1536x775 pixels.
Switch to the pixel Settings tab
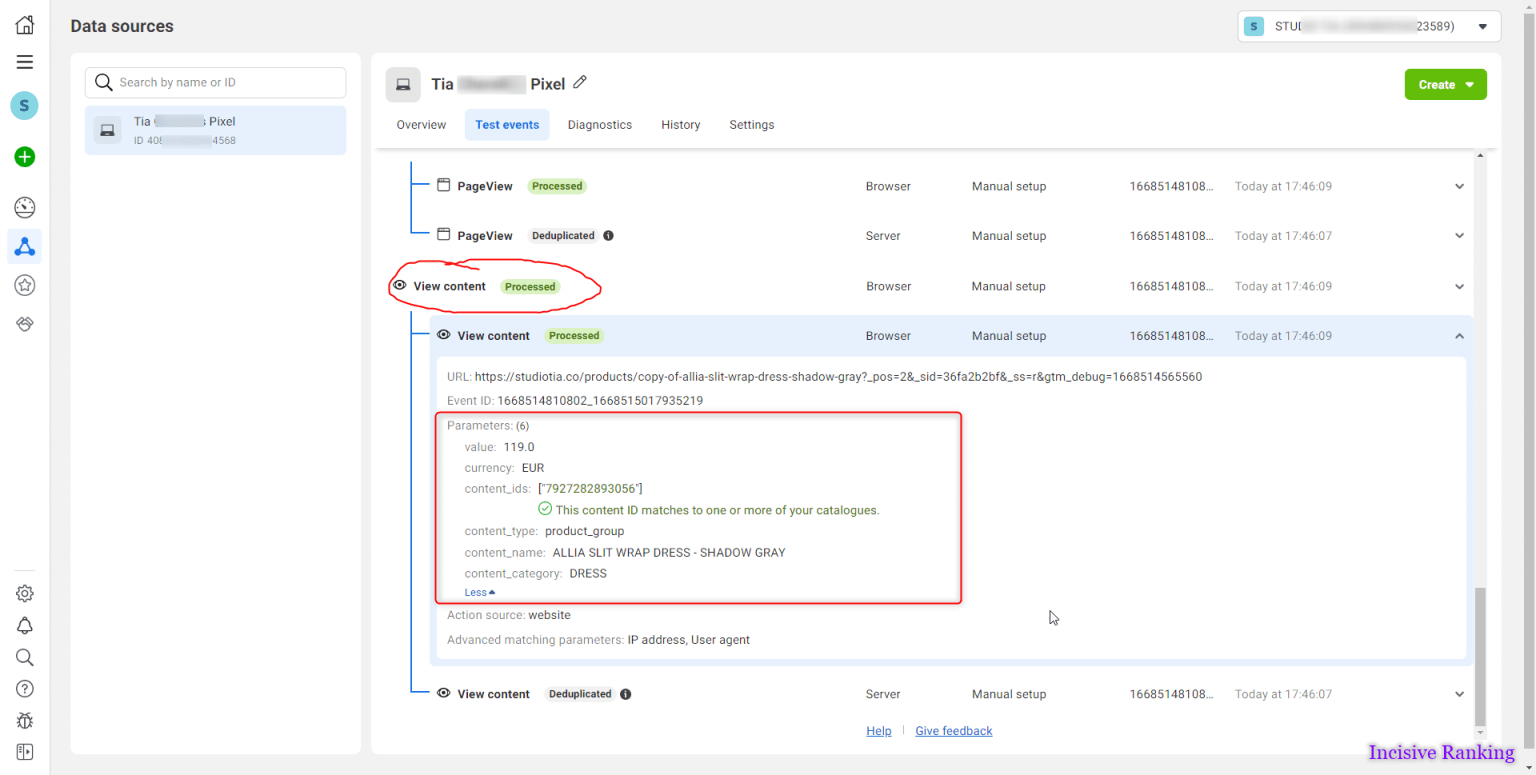click(x=752, y=125)
